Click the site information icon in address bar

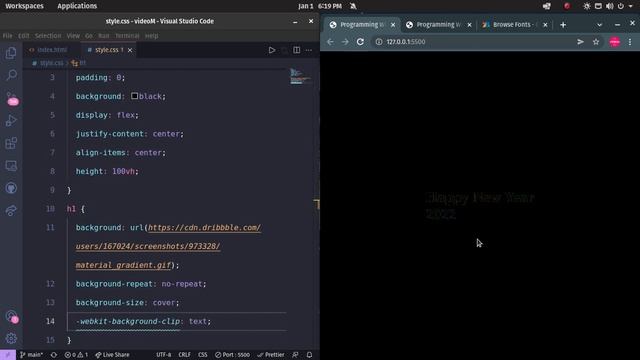point(379,42)
